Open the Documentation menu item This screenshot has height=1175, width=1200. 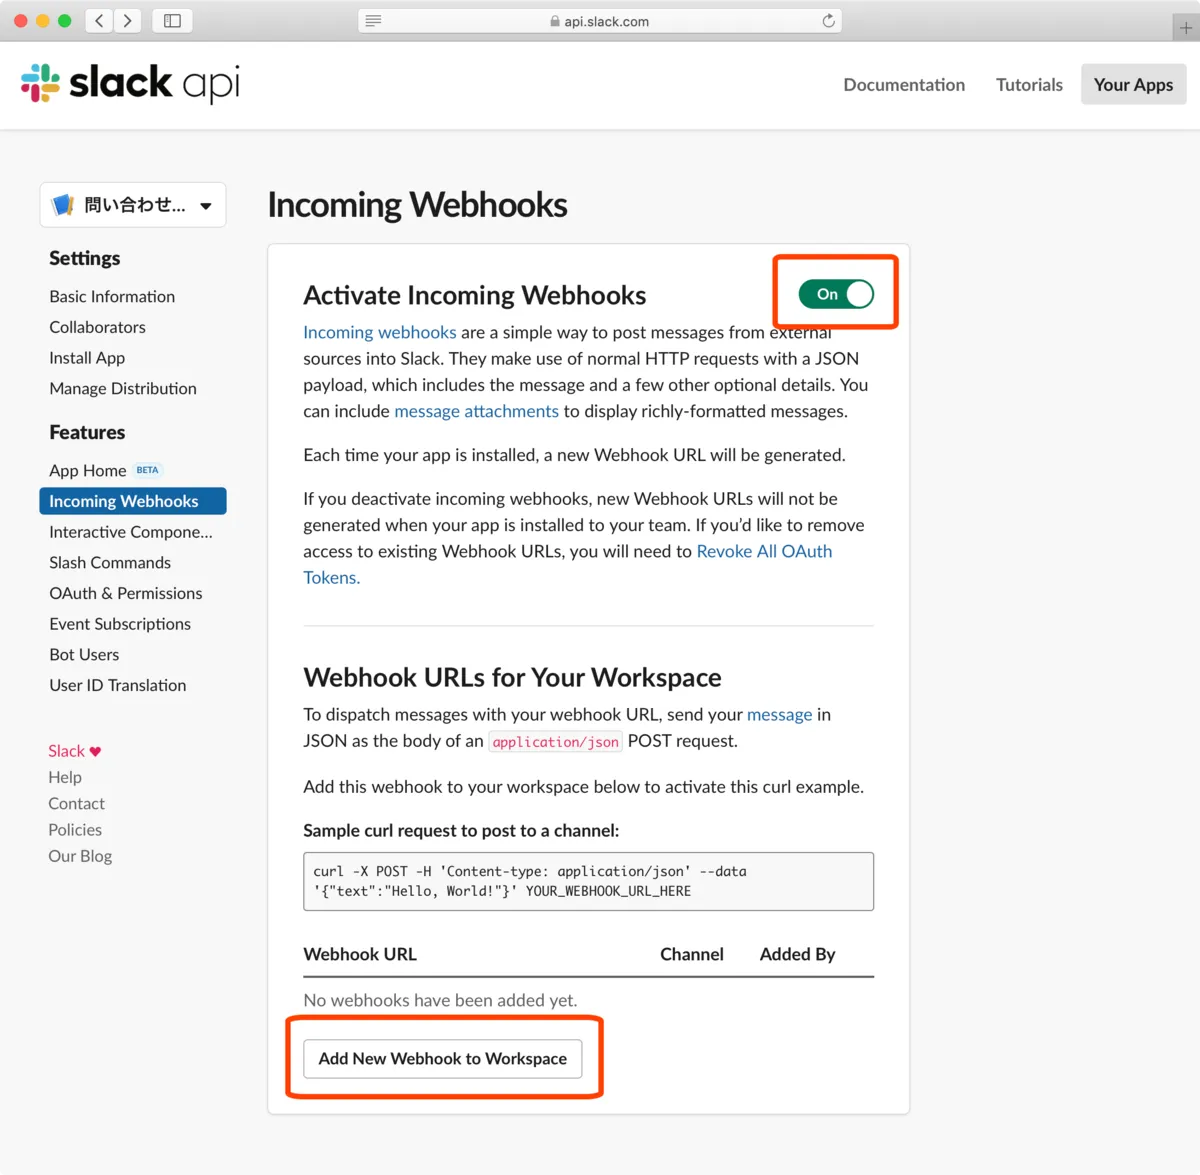[904, 85]
